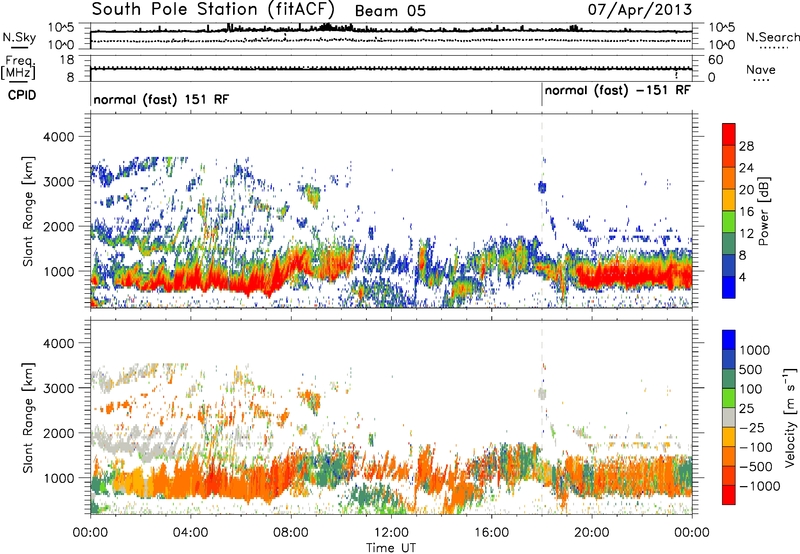Click the '-25' label on the Velocity colorbar
Image resolution: width=800 pixels, height=554 pixels.
754,428
